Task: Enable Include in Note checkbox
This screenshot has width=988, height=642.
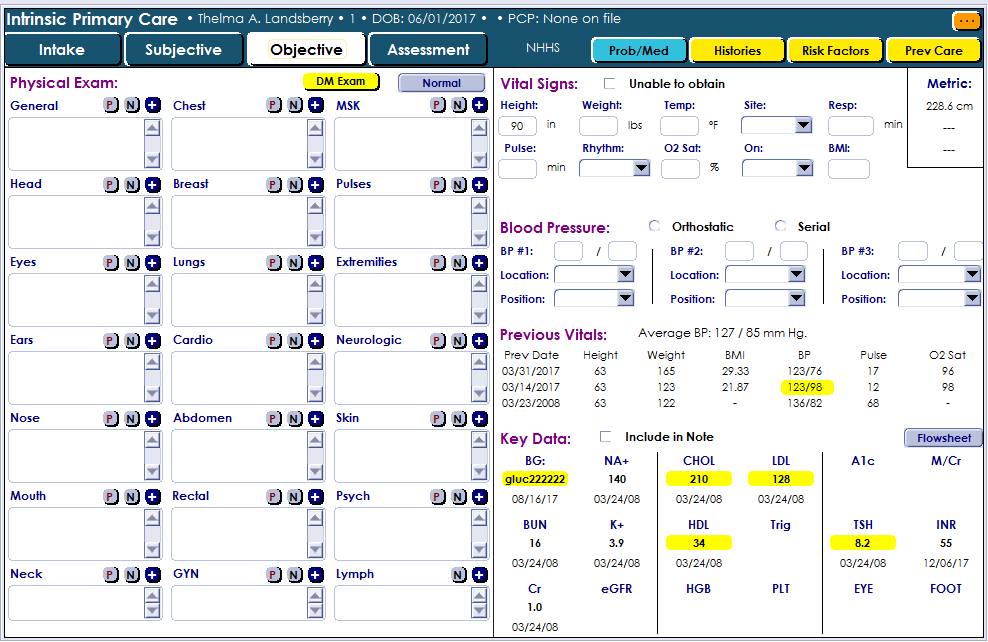Action: click(x=605, y=437)
